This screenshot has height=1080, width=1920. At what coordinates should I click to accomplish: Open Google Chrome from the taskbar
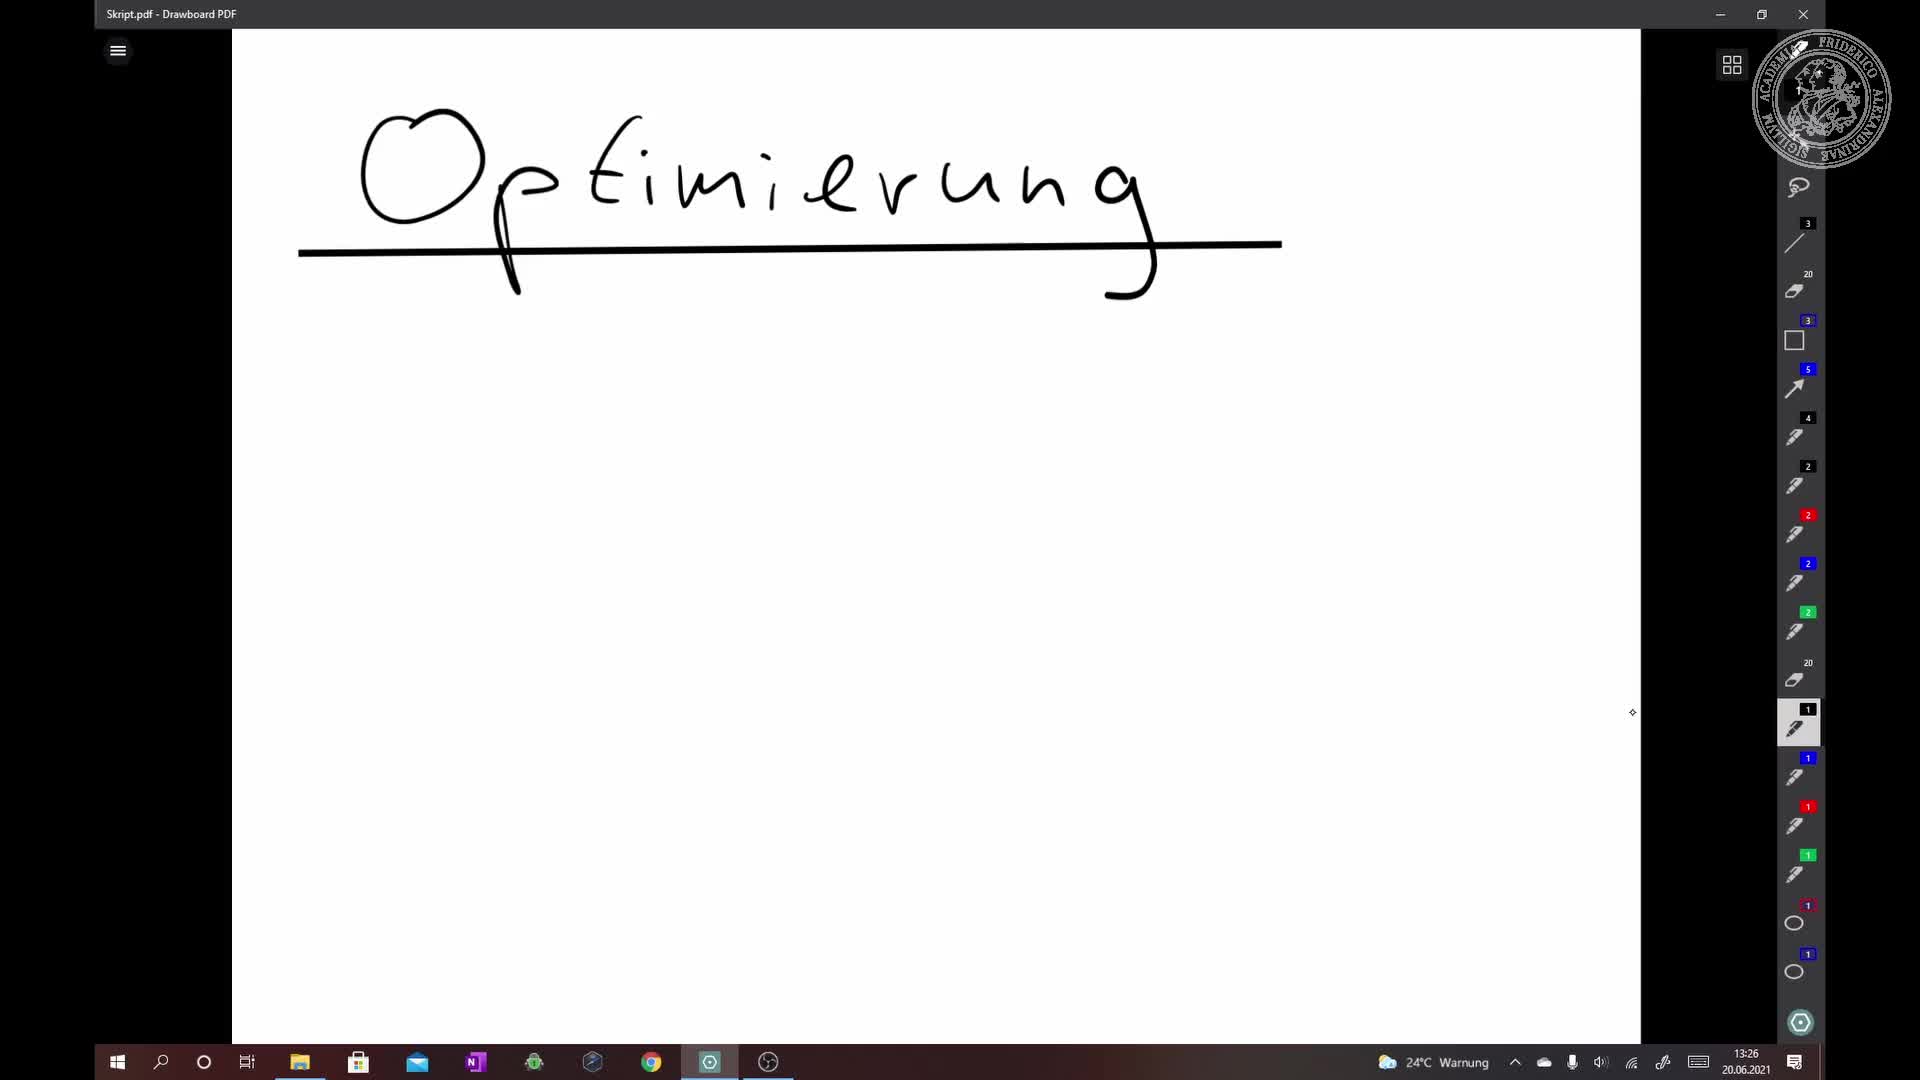pos(651,1062)
